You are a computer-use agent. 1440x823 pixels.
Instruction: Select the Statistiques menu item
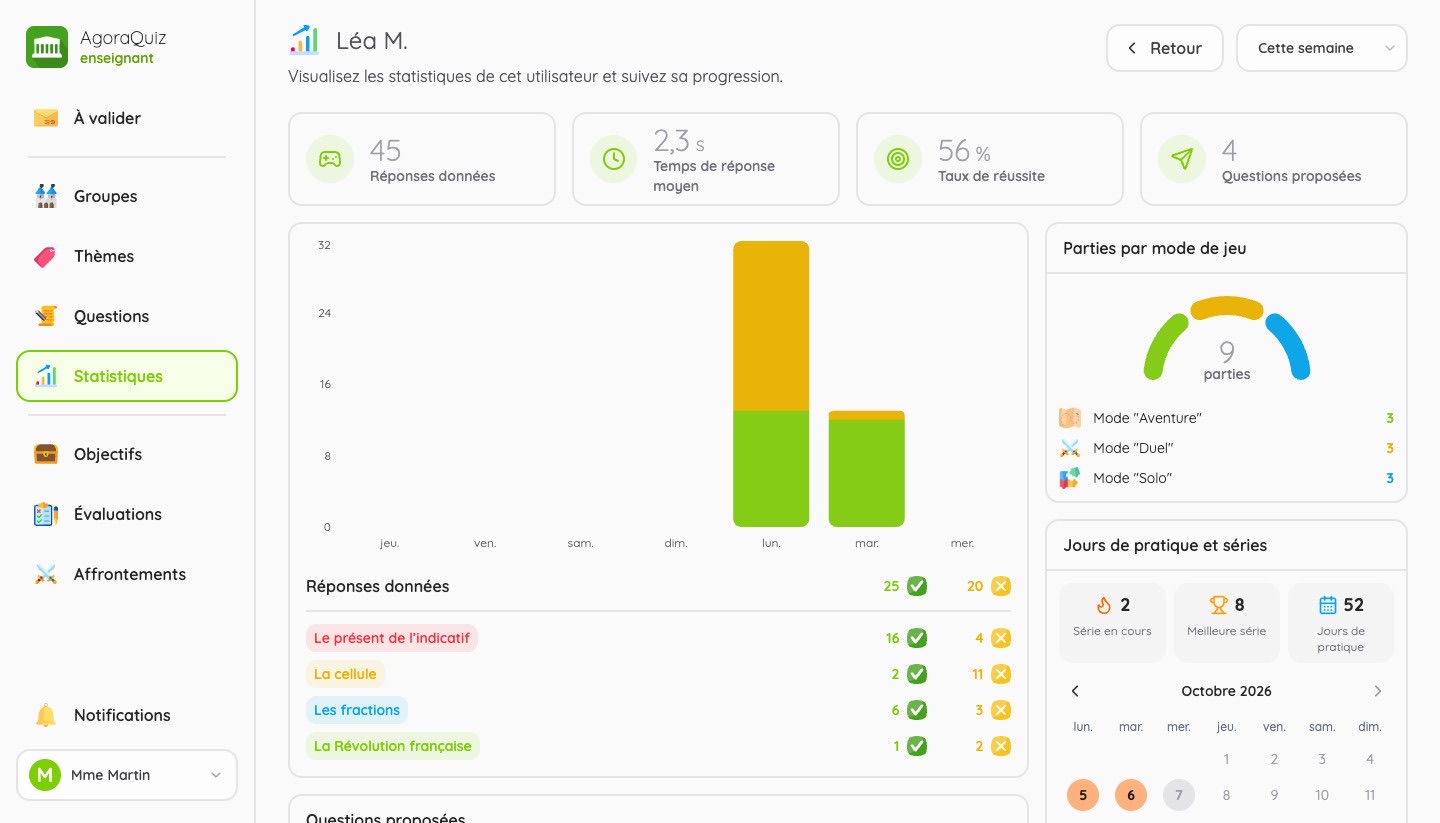127,376
